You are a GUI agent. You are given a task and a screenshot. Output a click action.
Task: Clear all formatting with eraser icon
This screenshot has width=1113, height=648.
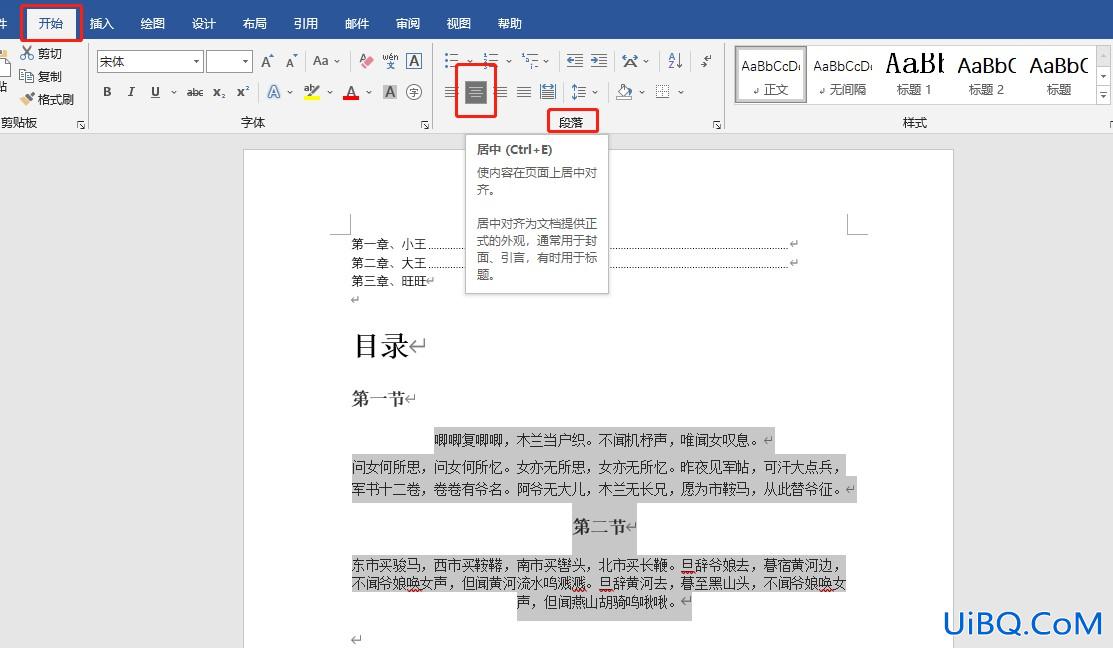[366, 61]
